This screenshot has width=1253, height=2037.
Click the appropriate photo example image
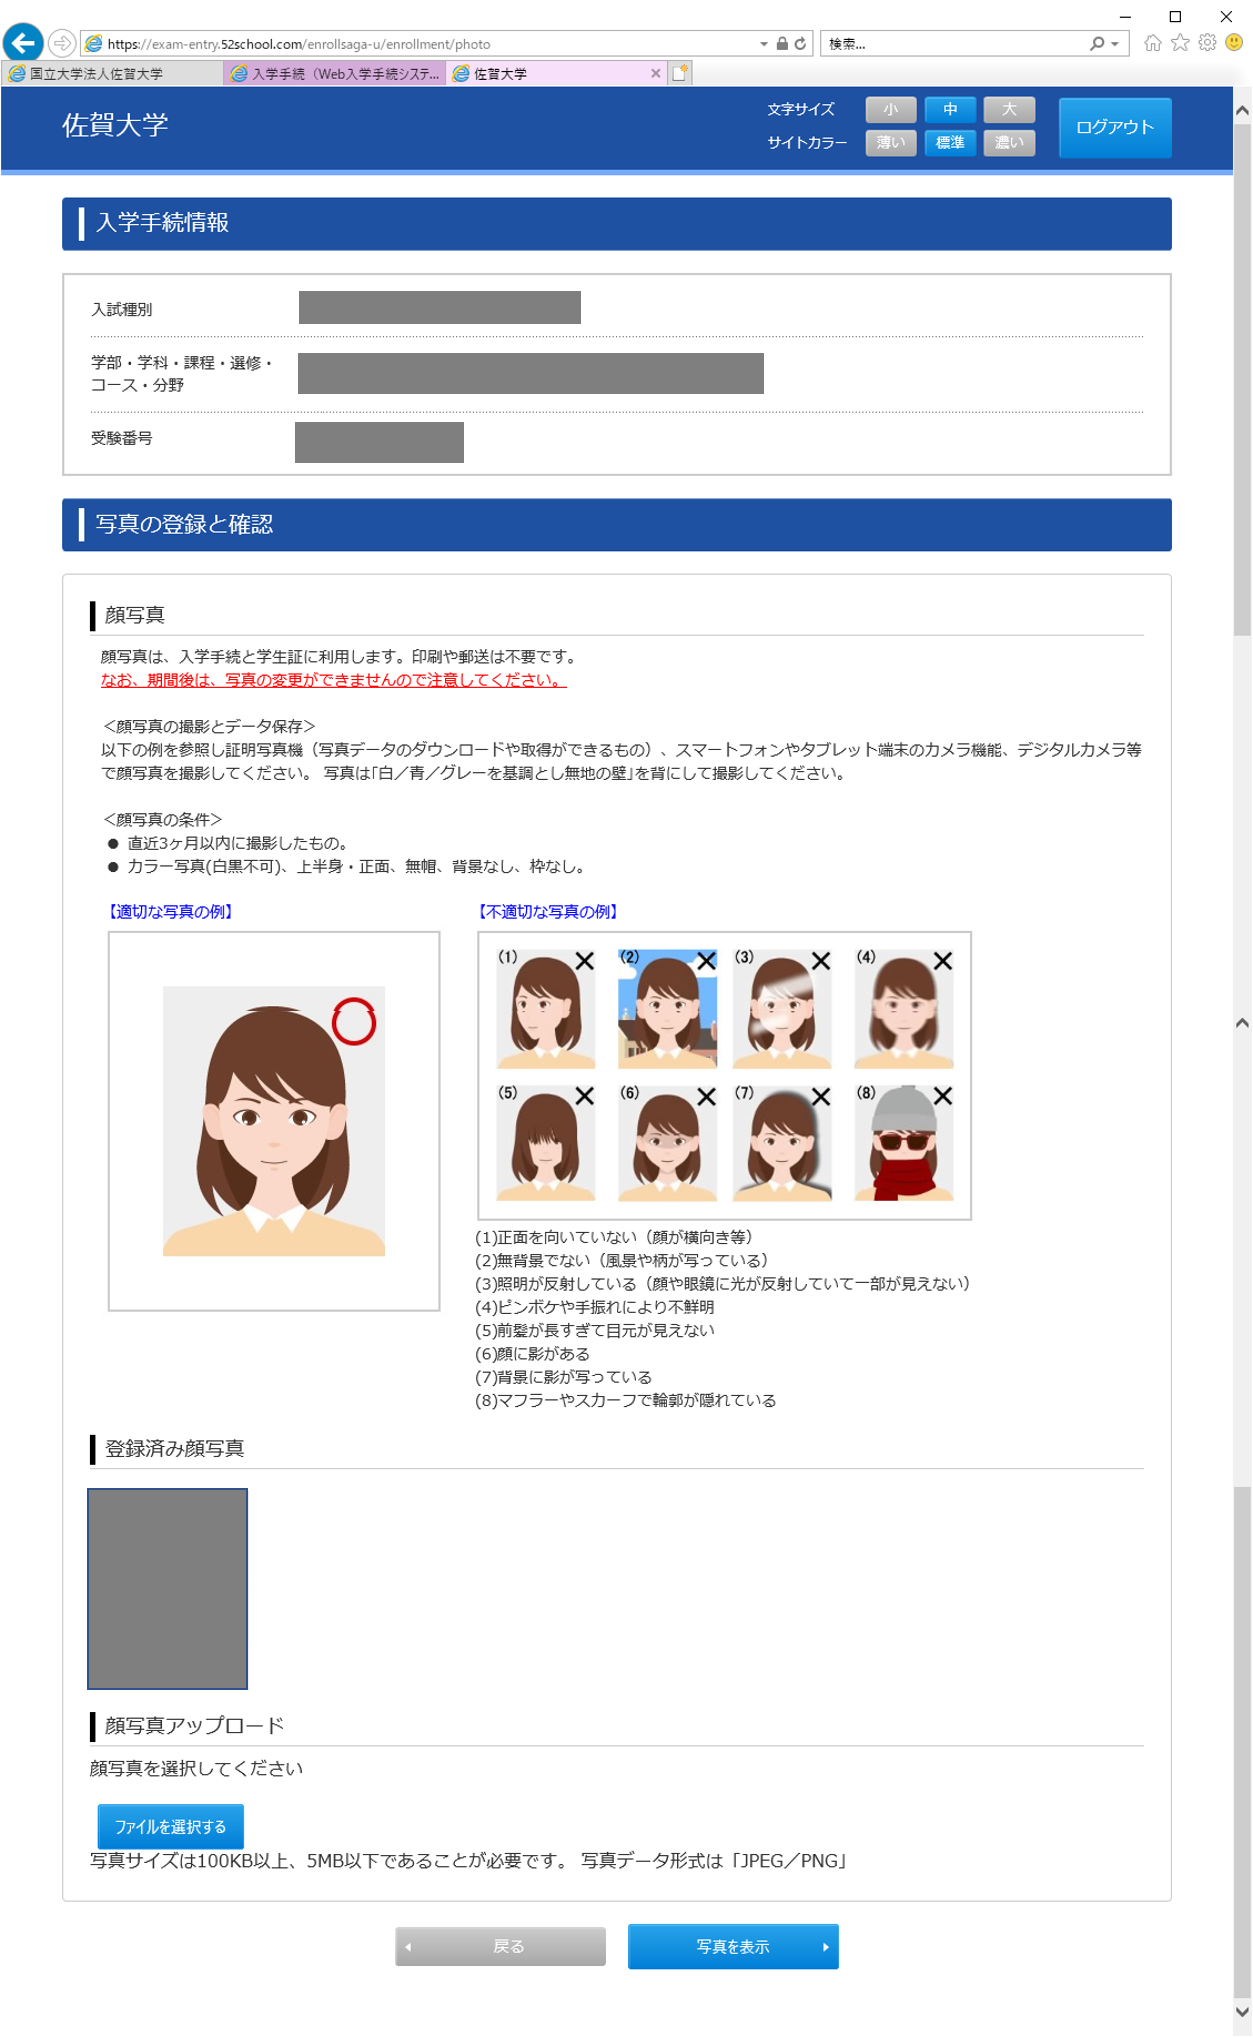click(x=274, y=1121)
